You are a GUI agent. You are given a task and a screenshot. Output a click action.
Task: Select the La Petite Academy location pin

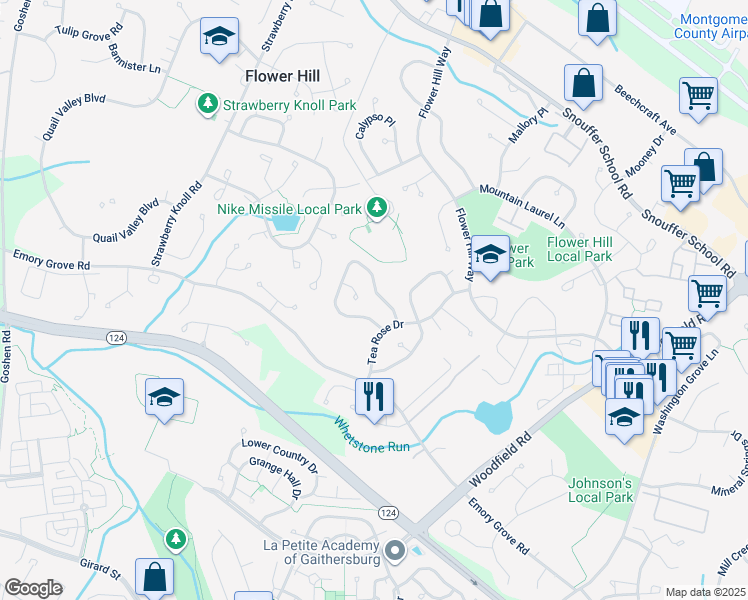point(395,551)
